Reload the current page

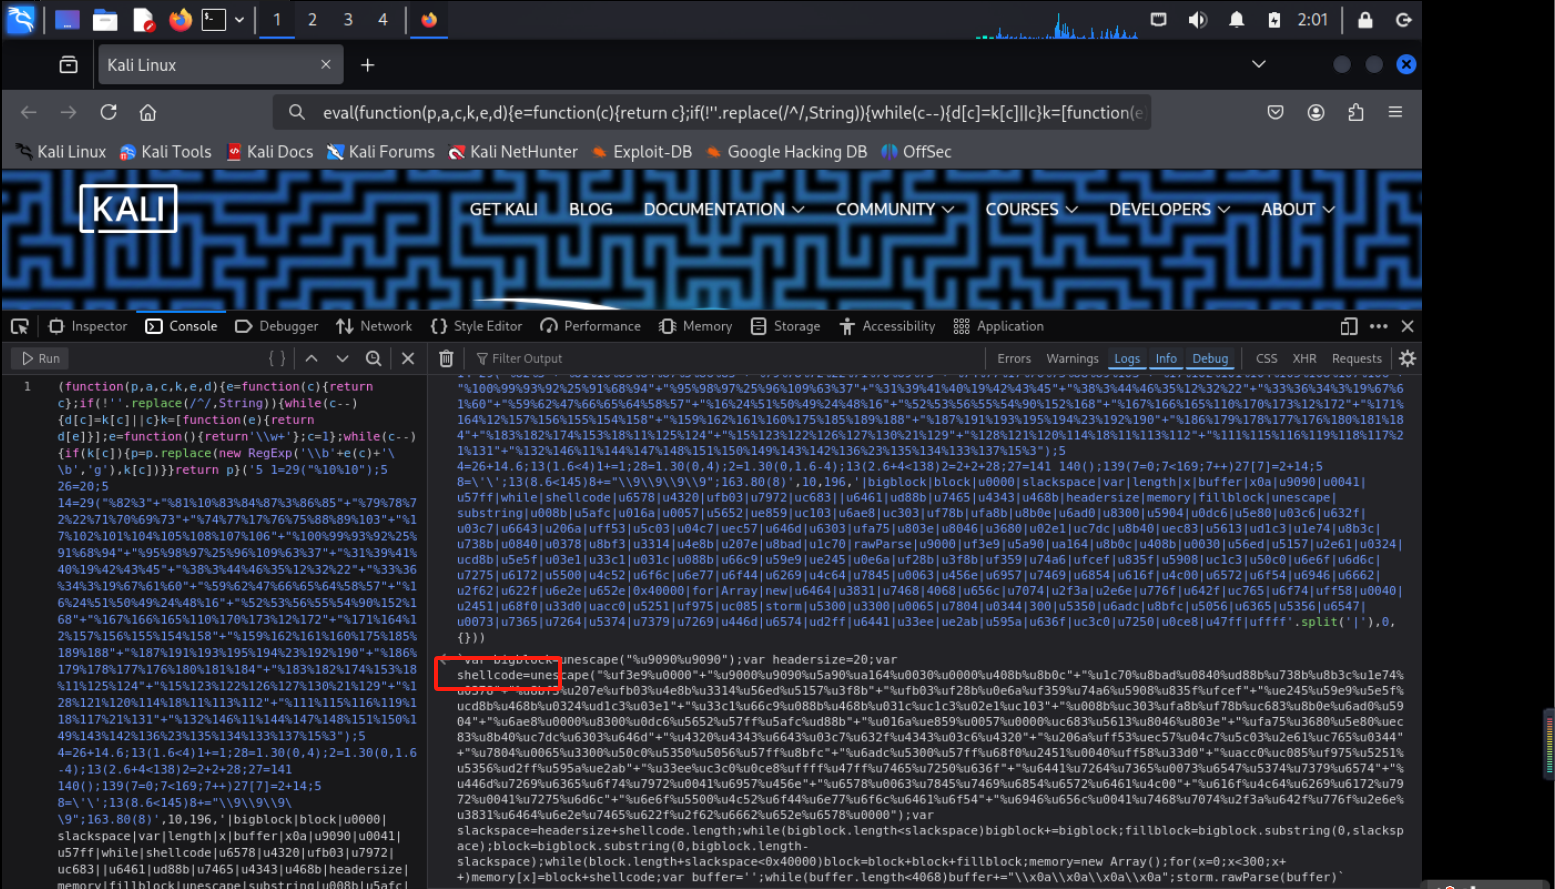108,112
